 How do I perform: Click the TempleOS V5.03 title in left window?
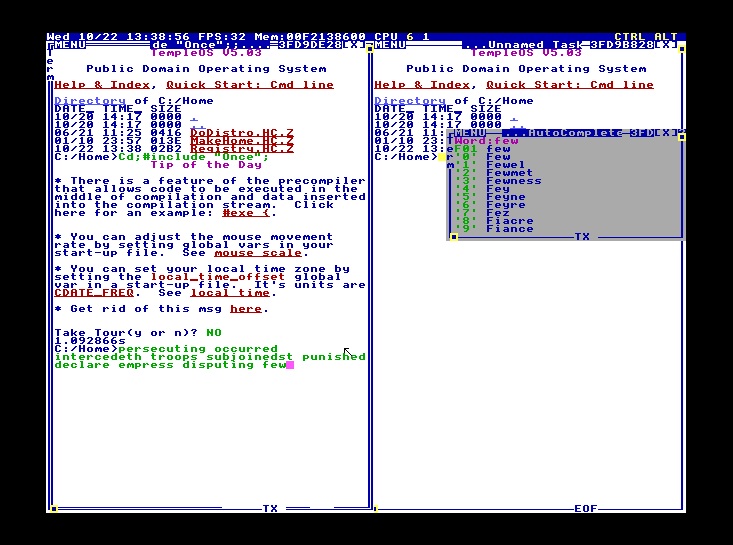(206, 53)
